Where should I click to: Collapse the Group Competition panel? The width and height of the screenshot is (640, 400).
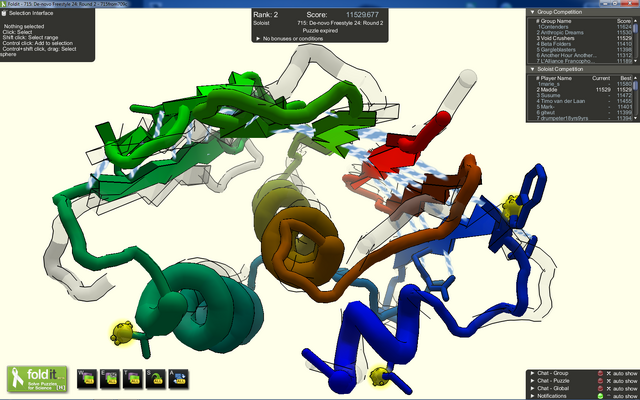pos(532,12)
